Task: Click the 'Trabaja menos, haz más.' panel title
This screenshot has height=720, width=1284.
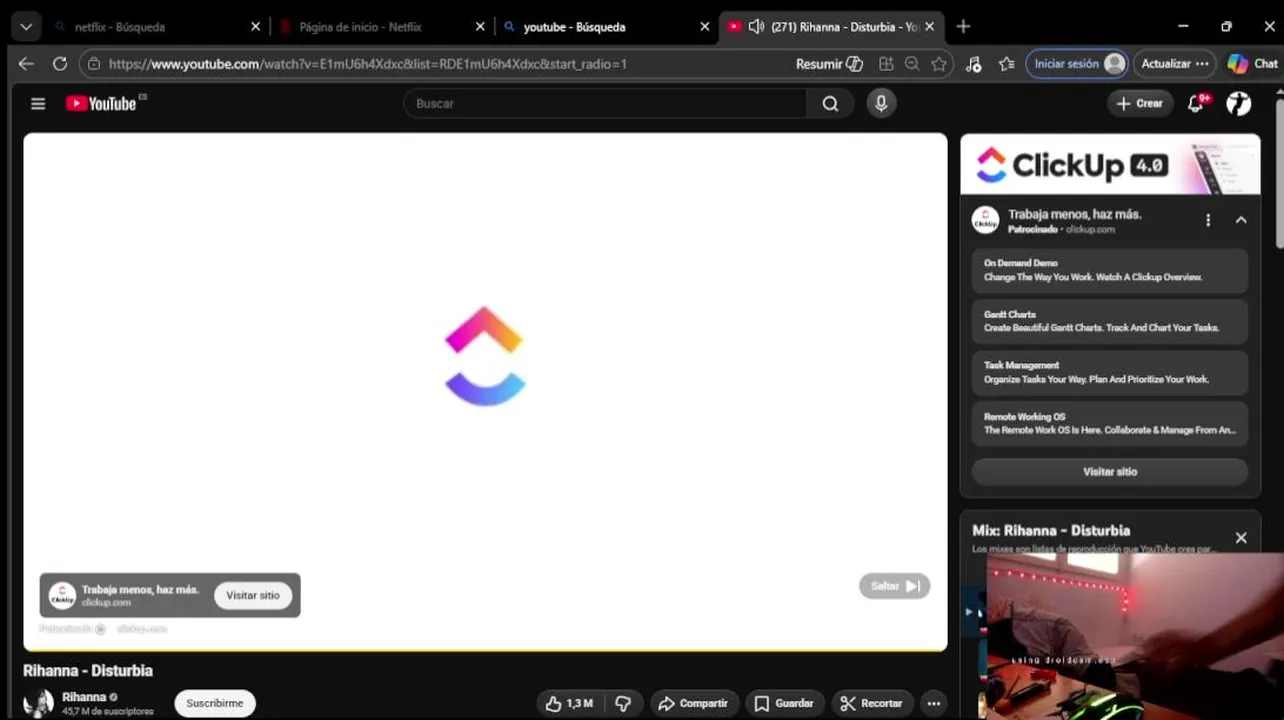Action: point(1074,214)
